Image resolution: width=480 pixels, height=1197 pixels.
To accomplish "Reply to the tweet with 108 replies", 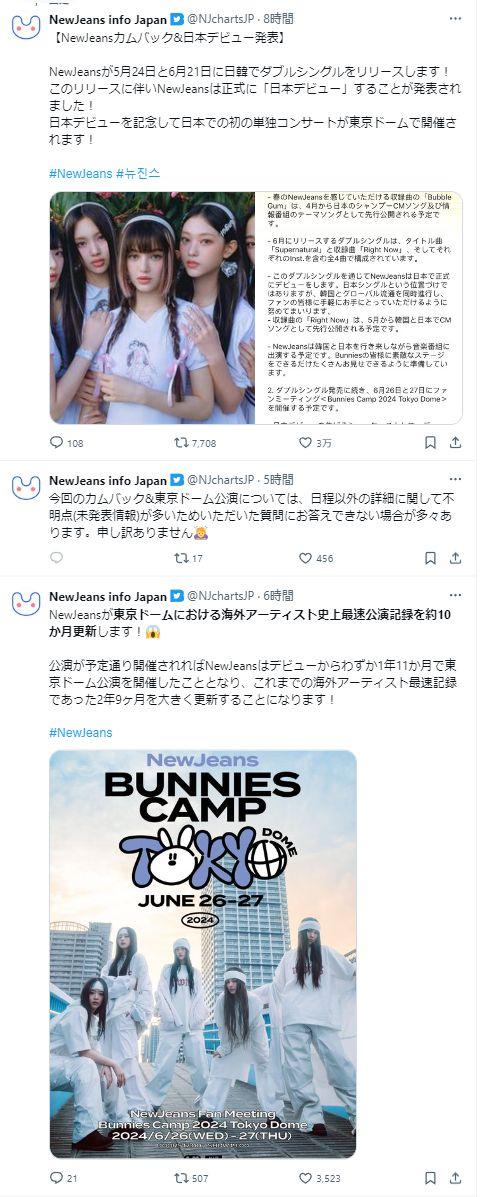I will point(56,443).
